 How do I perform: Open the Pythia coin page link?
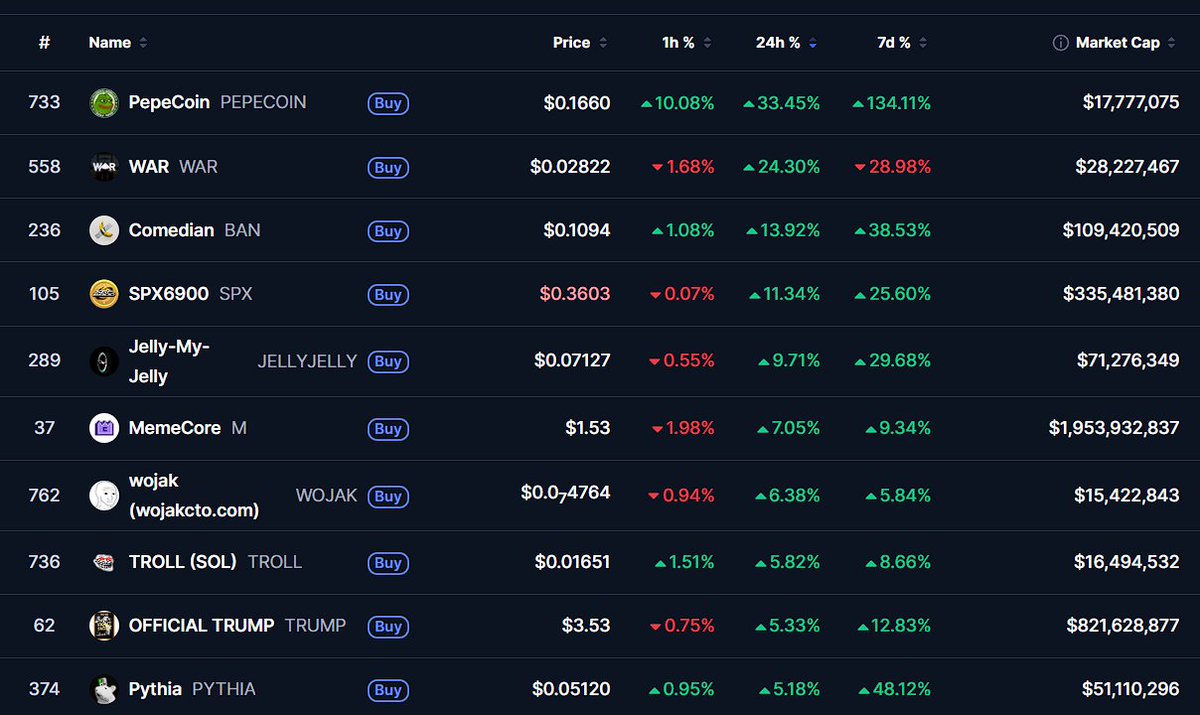[x=155, y=689]
